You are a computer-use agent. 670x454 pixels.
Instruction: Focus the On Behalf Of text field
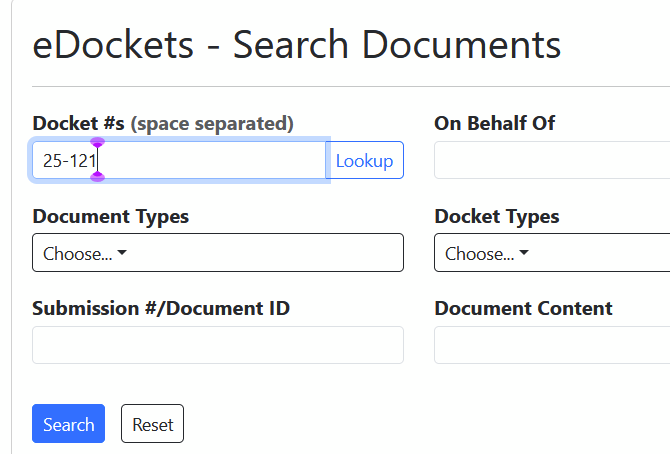click(x=552, y=160)
